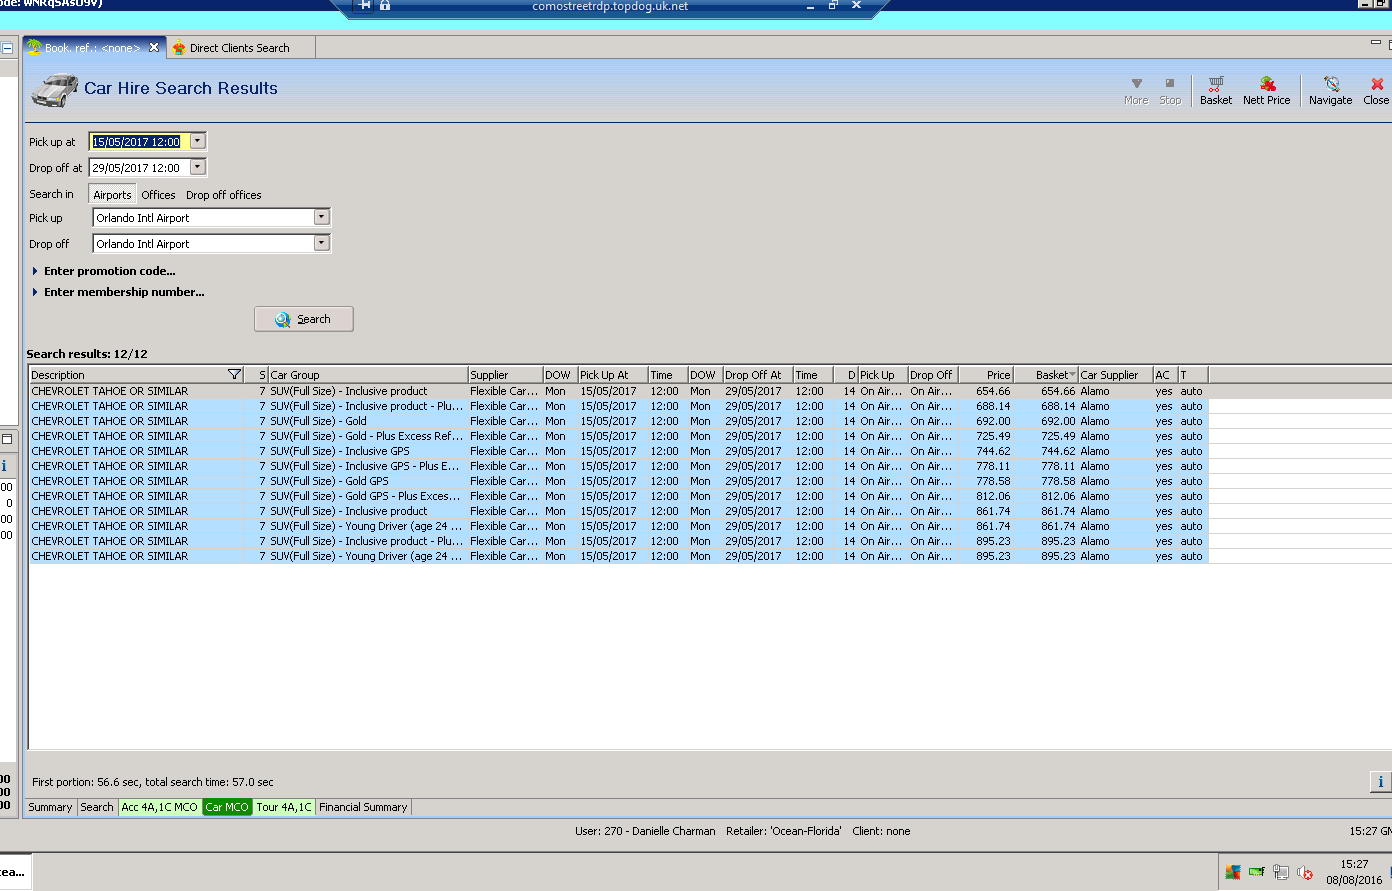
Task: Open the Car MCO tab
Action: [x=227, y=807]
